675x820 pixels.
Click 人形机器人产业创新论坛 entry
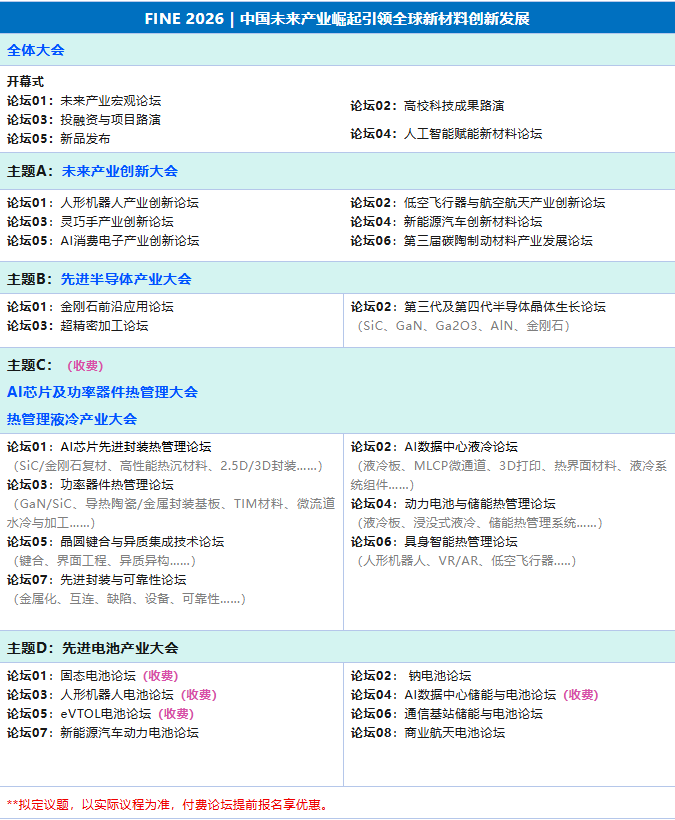point(129,203)
